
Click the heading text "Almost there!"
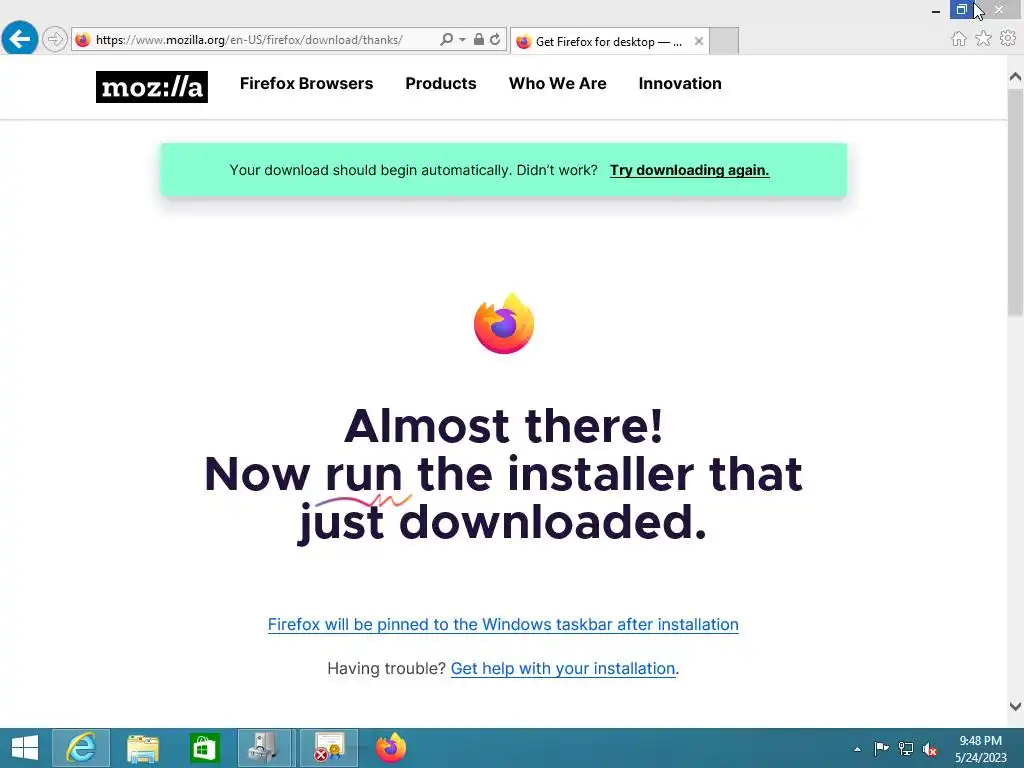(504, 426)
